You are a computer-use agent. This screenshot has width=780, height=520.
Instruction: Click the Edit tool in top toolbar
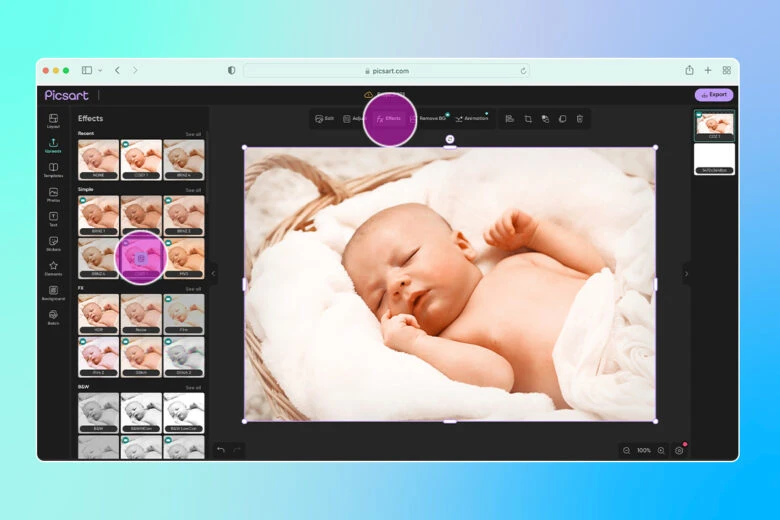click(x=324, y=119)
